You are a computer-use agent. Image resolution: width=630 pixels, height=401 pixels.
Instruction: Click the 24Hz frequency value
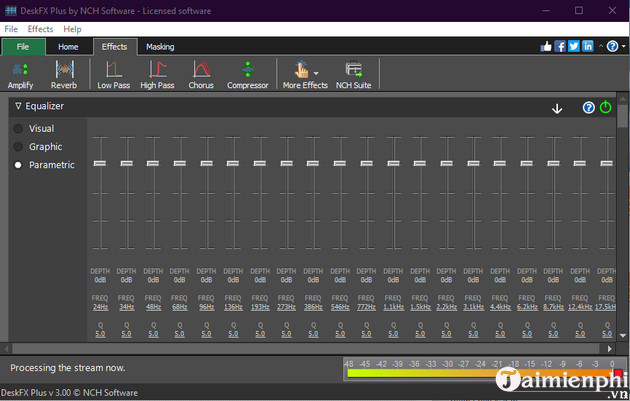coord(100,307)
